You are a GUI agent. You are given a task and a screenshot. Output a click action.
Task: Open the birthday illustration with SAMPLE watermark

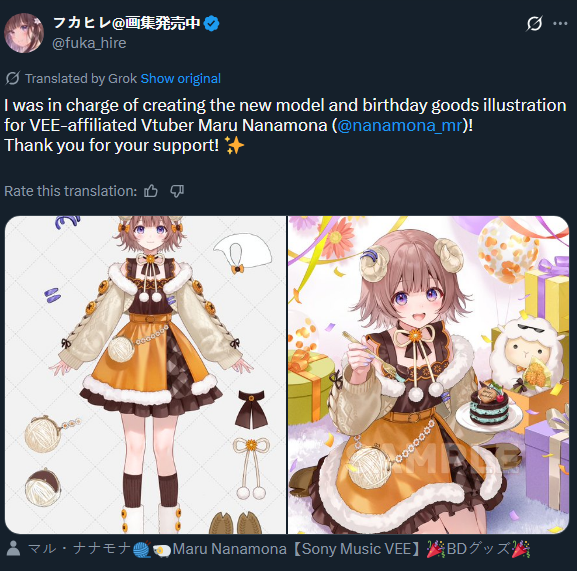(x=429, y=375)
